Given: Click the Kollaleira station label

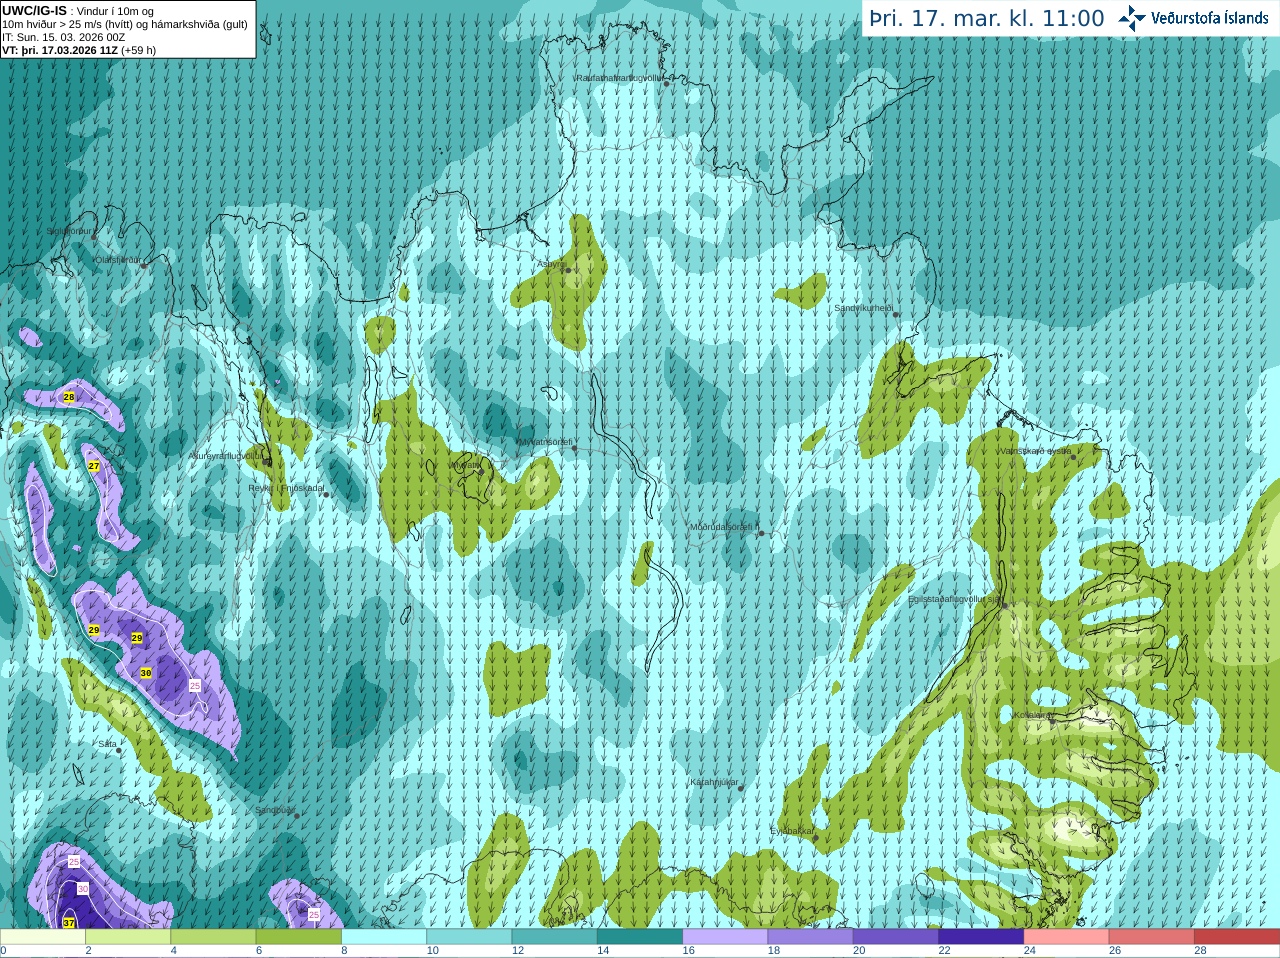Looking at the screenshot, I should click(1032, 715).
